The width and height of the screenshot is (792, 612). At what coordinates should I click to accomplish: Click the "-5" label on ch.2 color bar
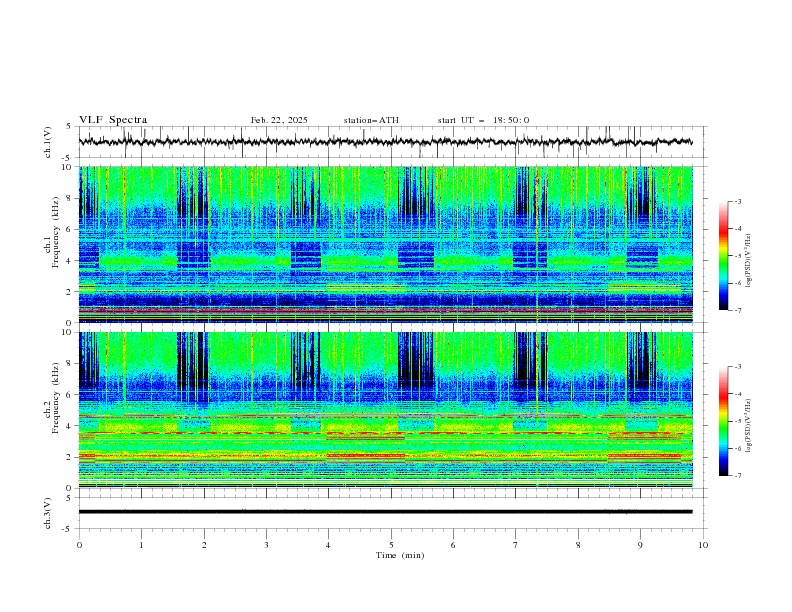click(x=738, y=421)
